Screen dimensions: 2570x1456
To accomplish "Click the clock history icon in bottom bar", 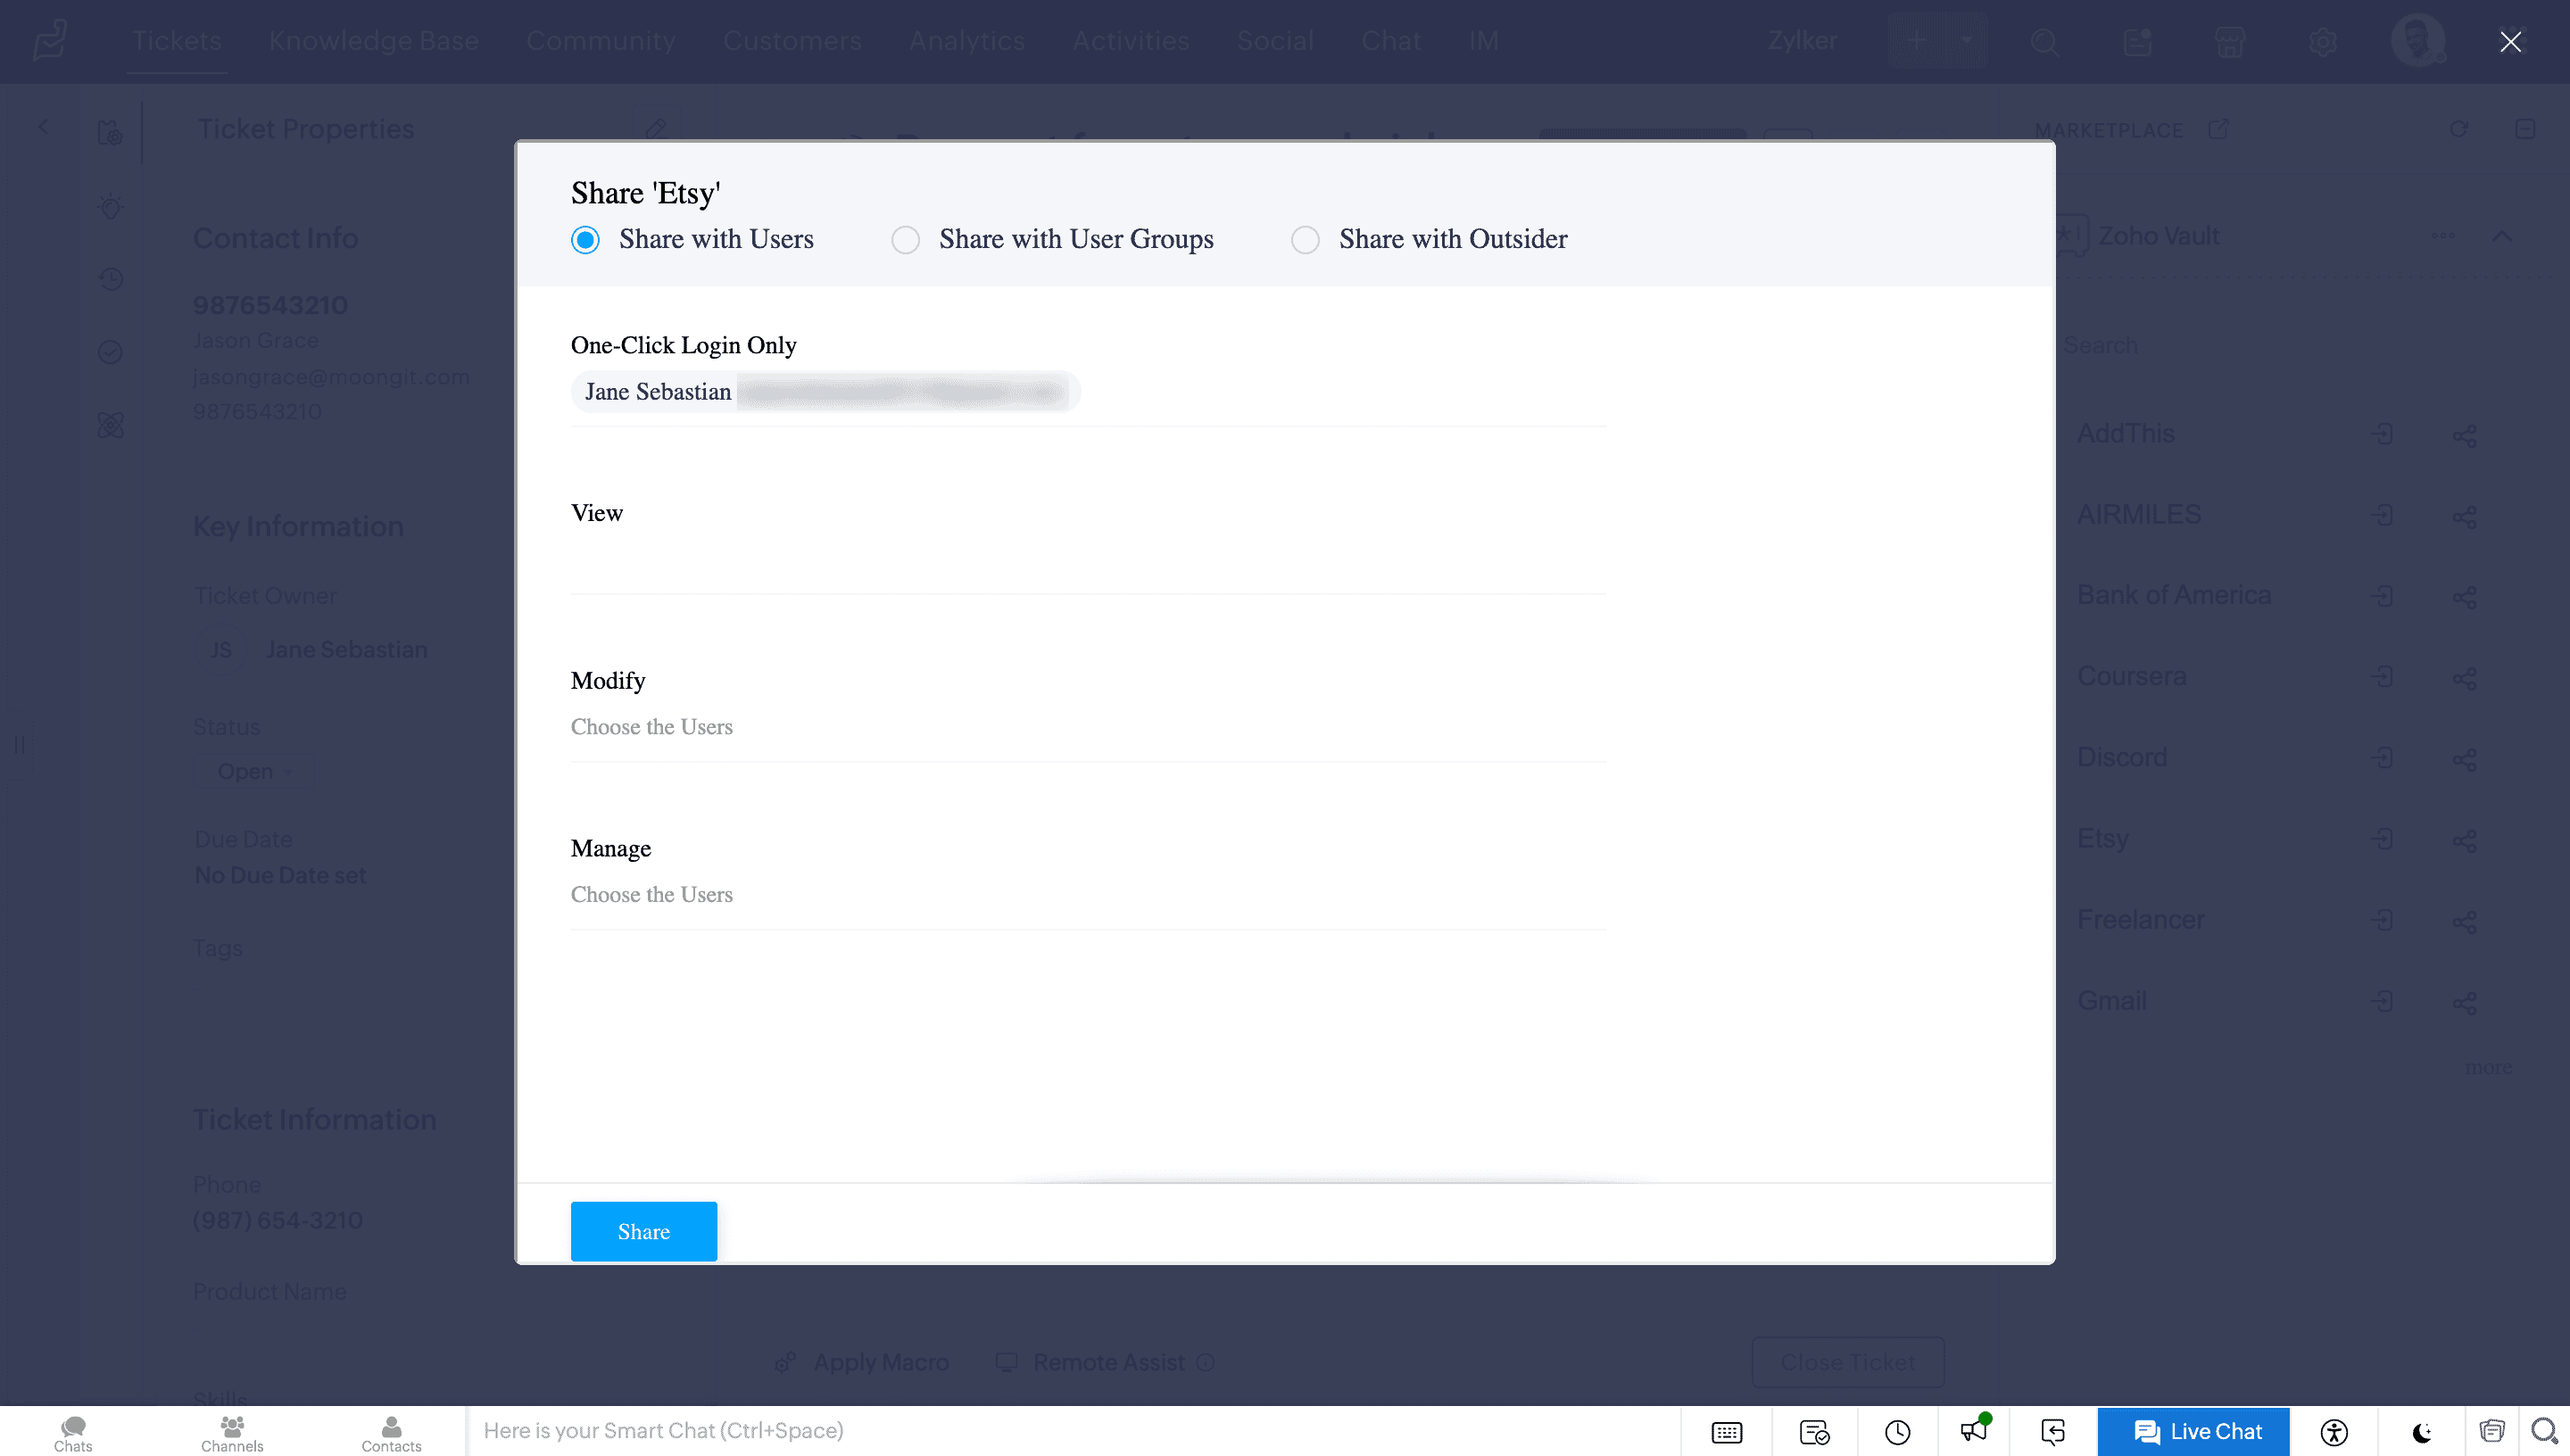I will point(1897,1432).
